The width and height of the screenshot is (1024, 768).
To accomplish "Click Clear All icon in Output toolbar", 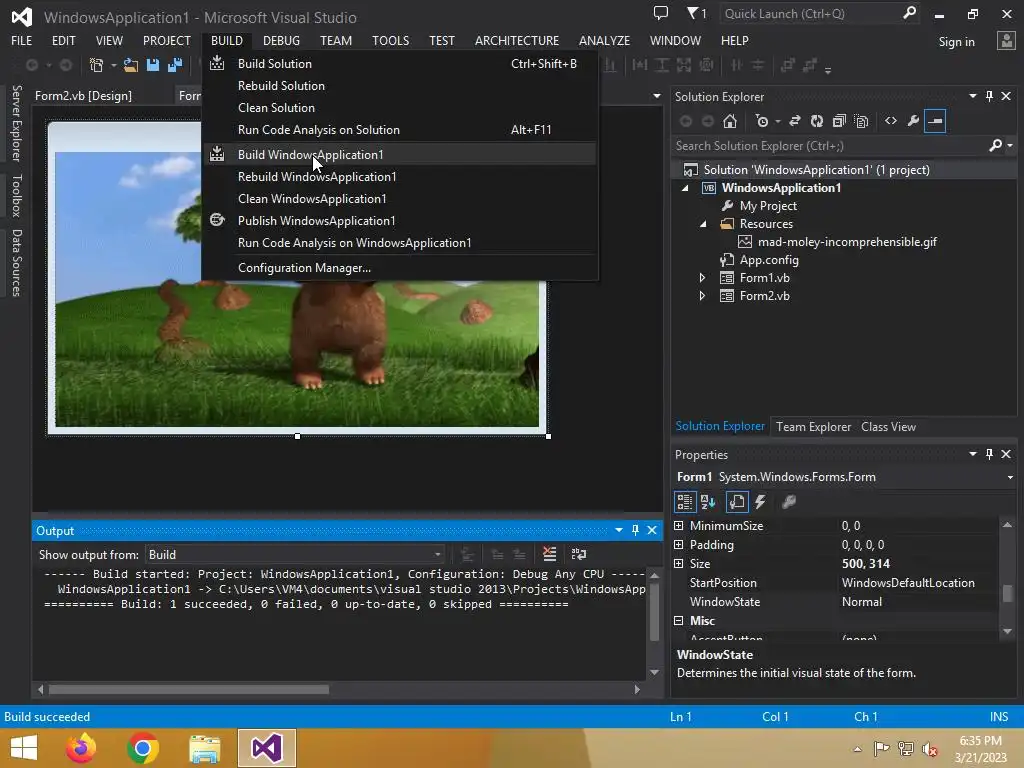I will [x=550, y=554].
